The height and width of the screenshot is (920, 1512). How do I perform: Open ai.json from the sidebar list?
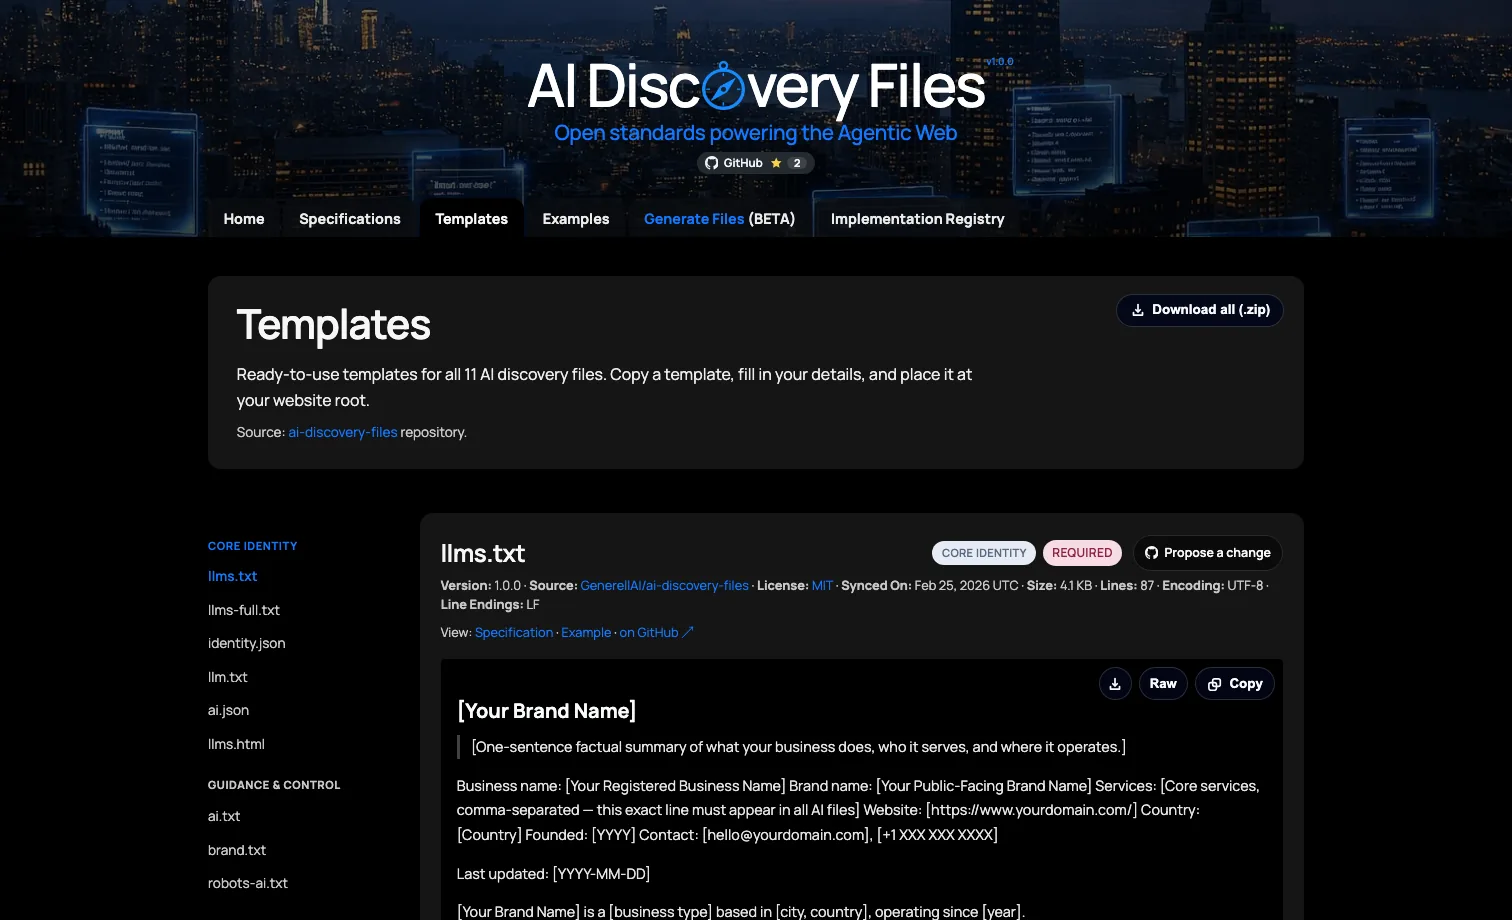point(229,710)
